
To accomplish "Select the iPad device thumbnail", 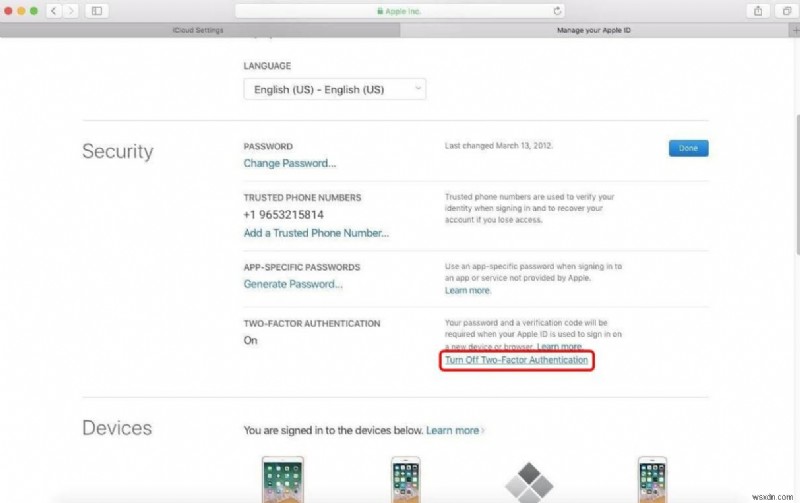I will coord(283,480).
